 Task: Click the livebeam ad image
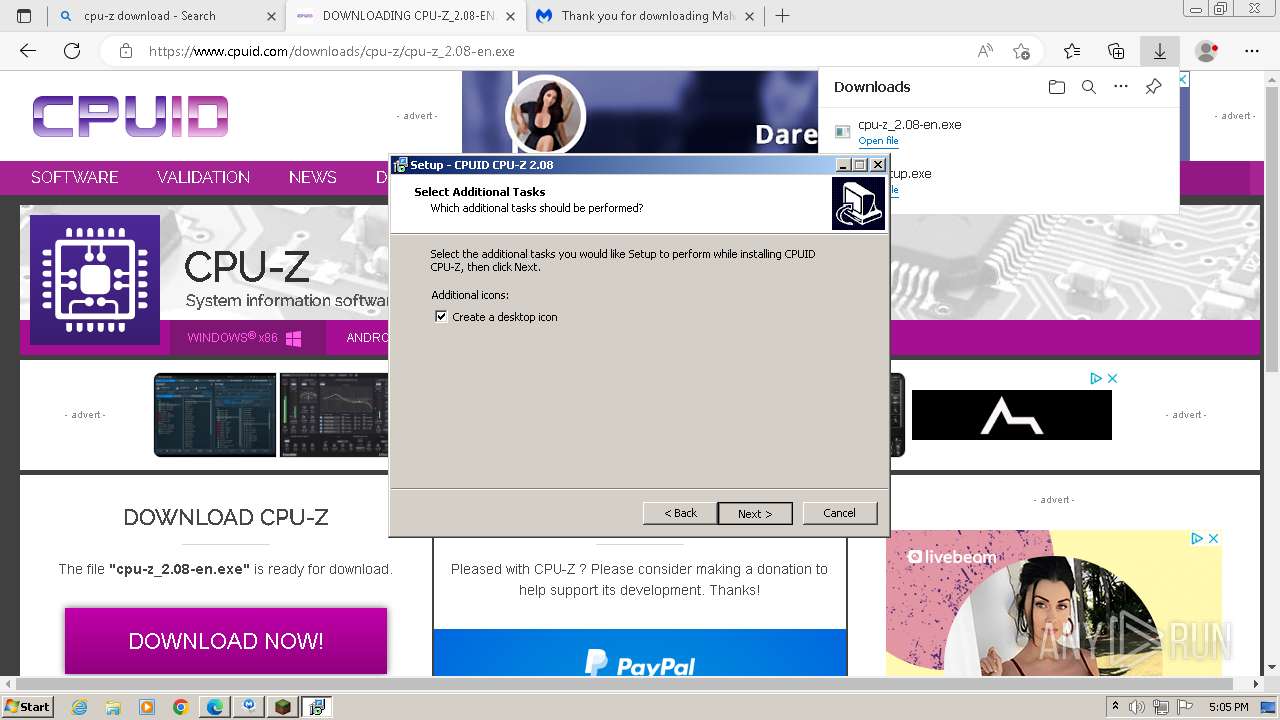pyautogui.click(x=1053, y=603)
